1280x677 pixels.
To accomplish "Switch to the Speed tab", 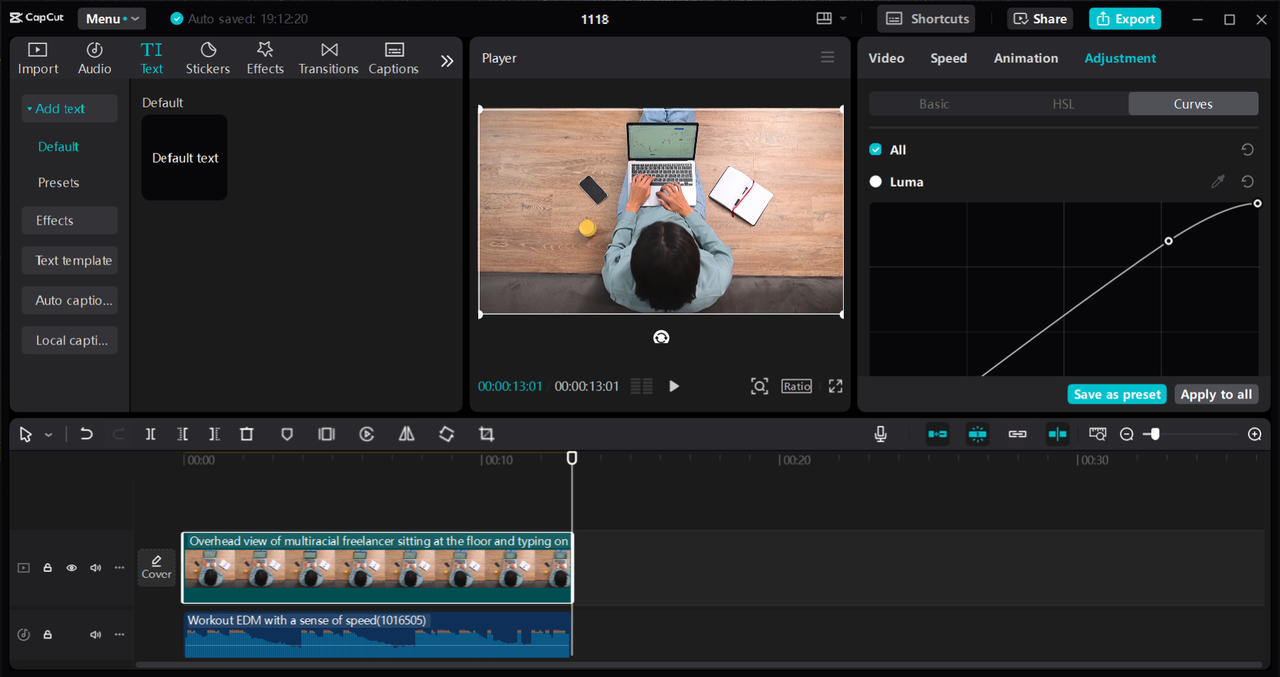I will click(x=948, y=58).
